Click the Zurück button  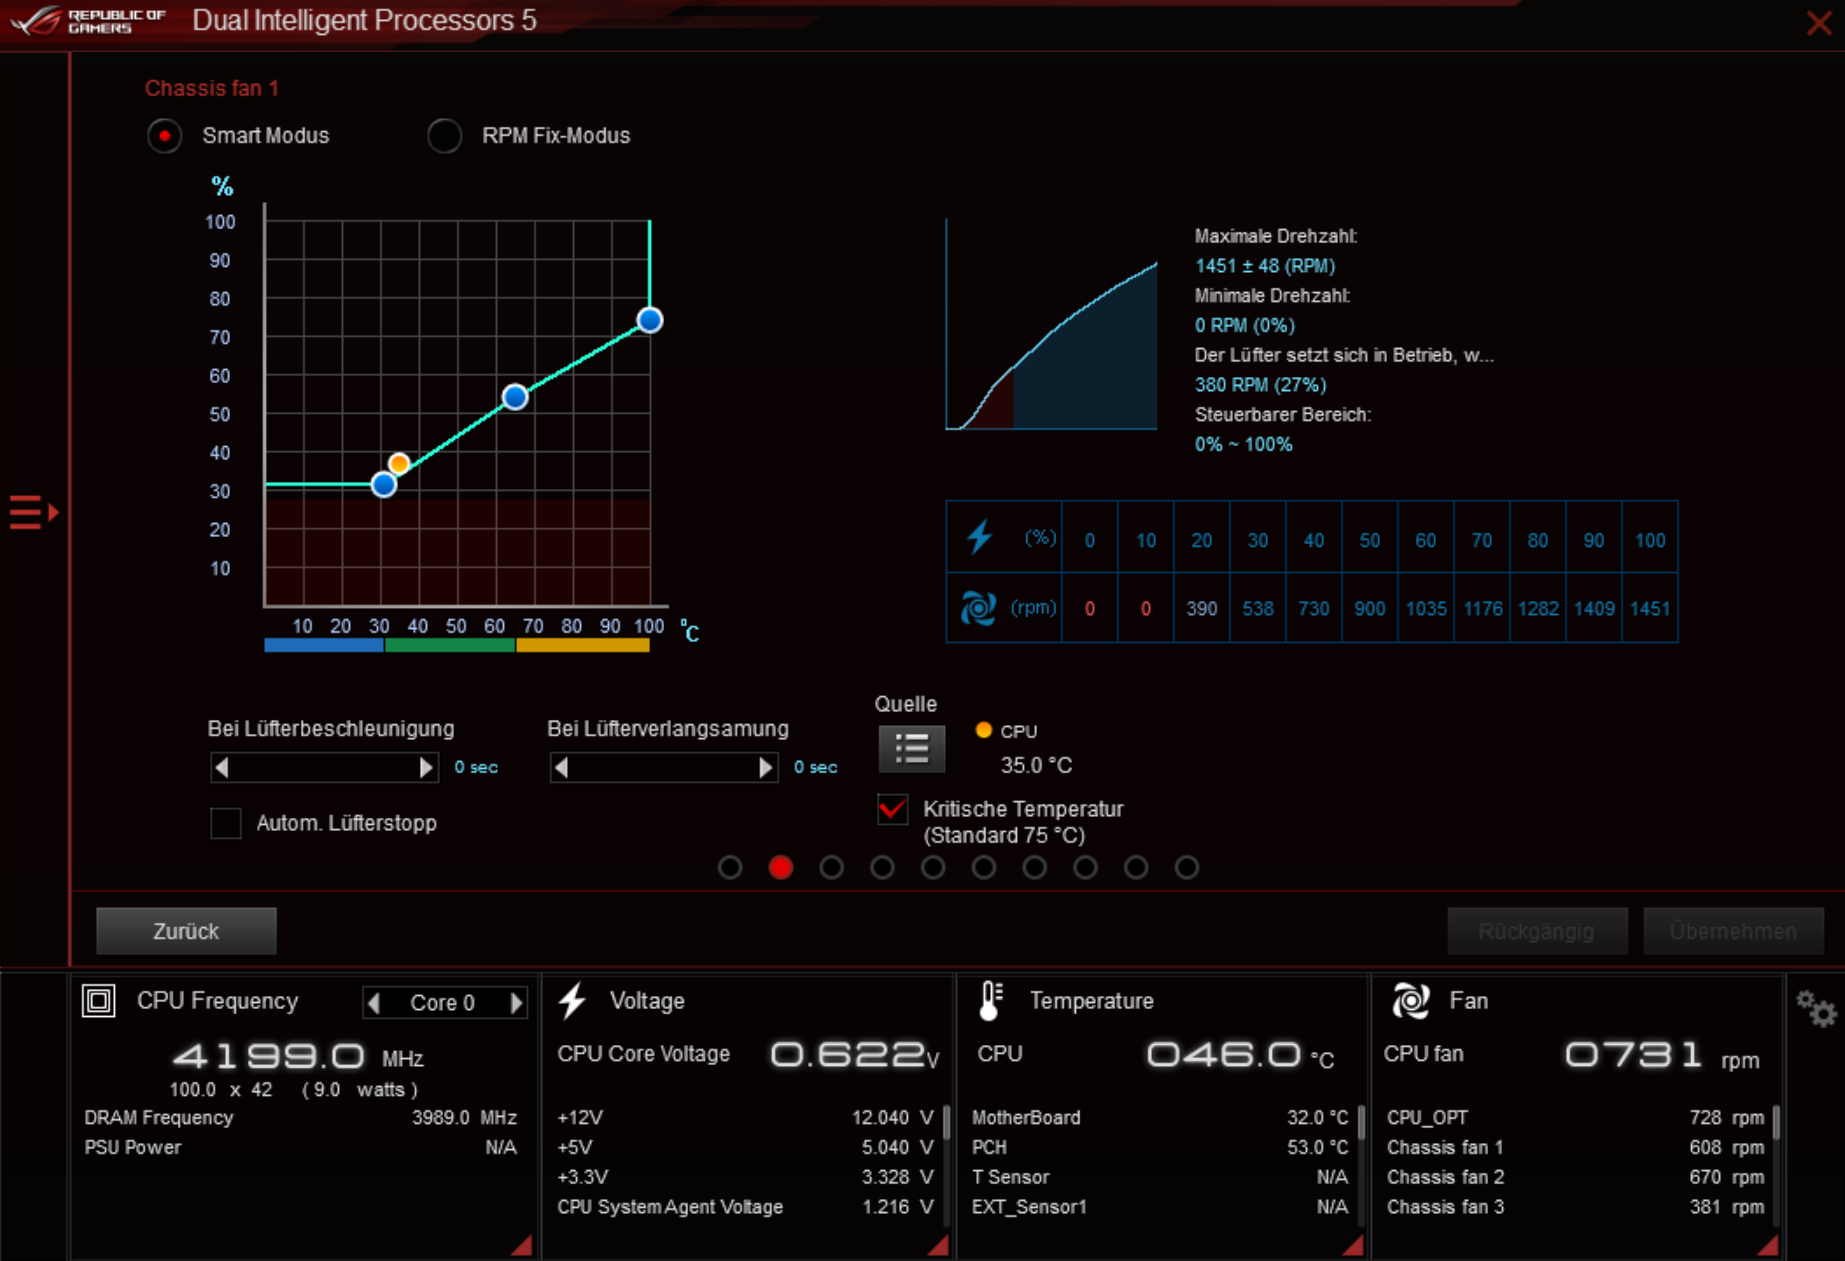pos(186,931)
